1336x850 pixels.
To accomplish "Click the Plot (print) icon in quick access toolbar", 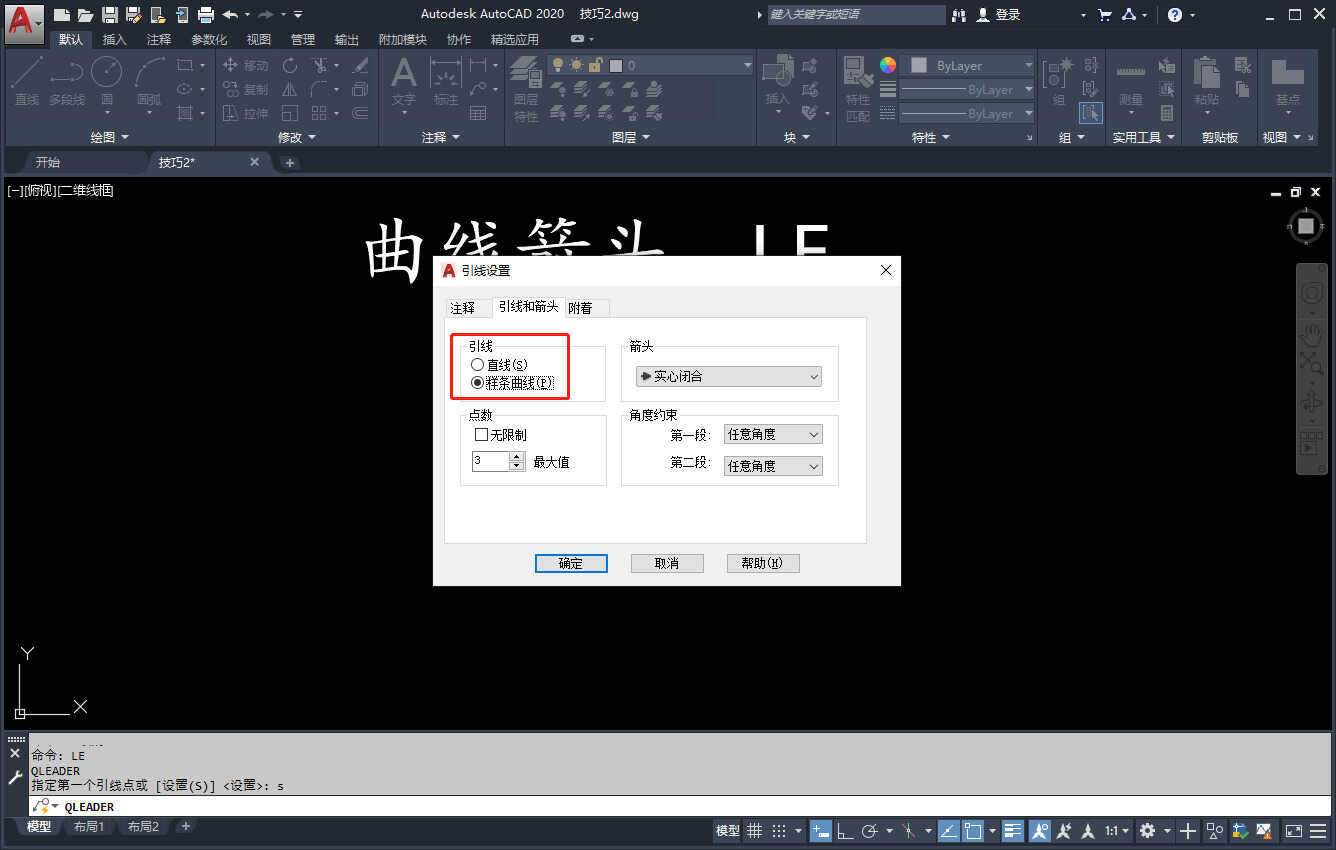I will 205,14.
